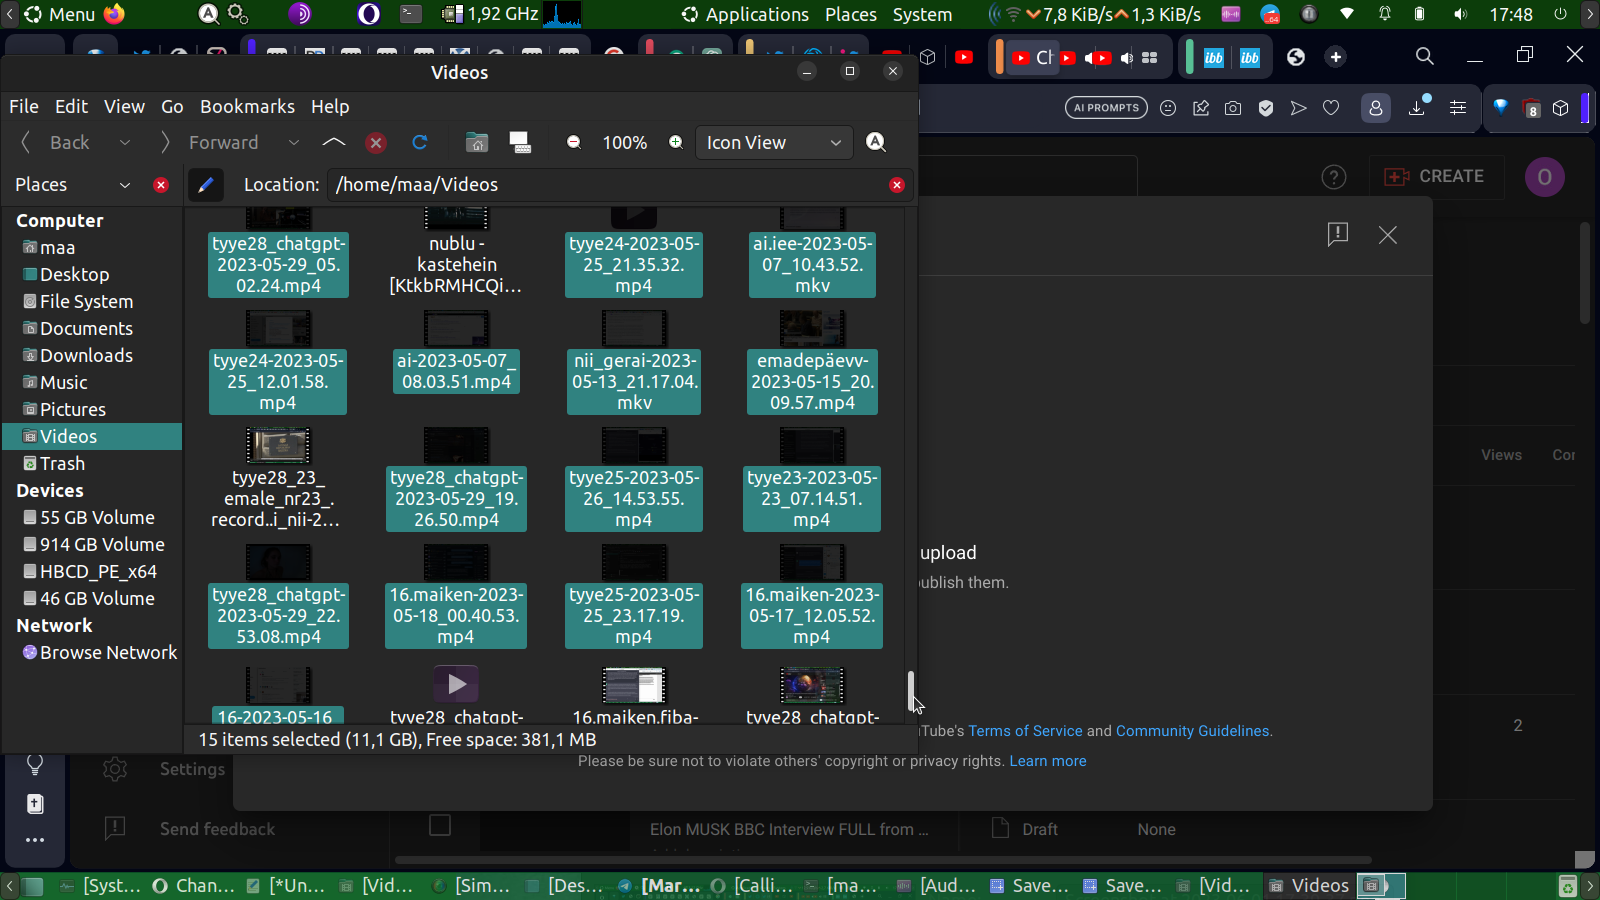Click the Terms of Service link
Image resolution: width=1600 pixels, height=900 pixels.
(x=1025, y=731)
